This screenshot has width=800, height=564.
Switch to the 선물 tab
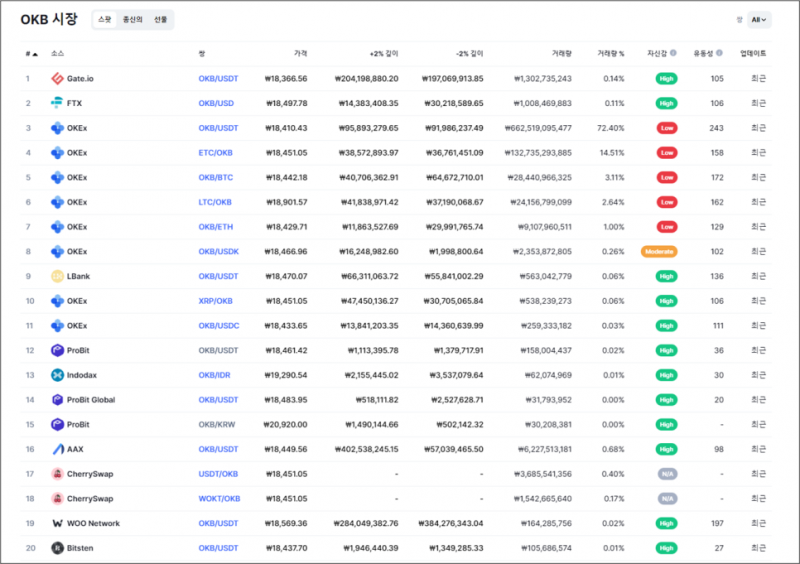pos(160,19)
